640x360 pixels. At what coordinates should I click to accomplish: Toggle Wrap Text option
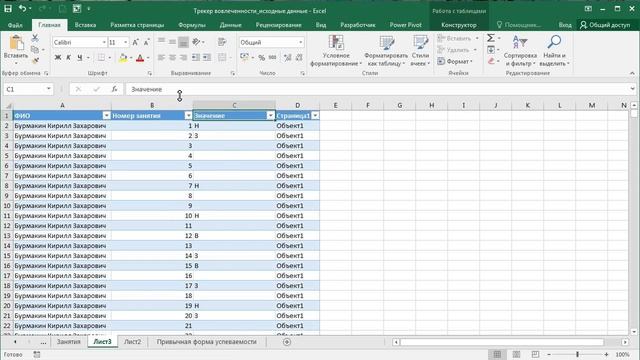tap(222, 42)
